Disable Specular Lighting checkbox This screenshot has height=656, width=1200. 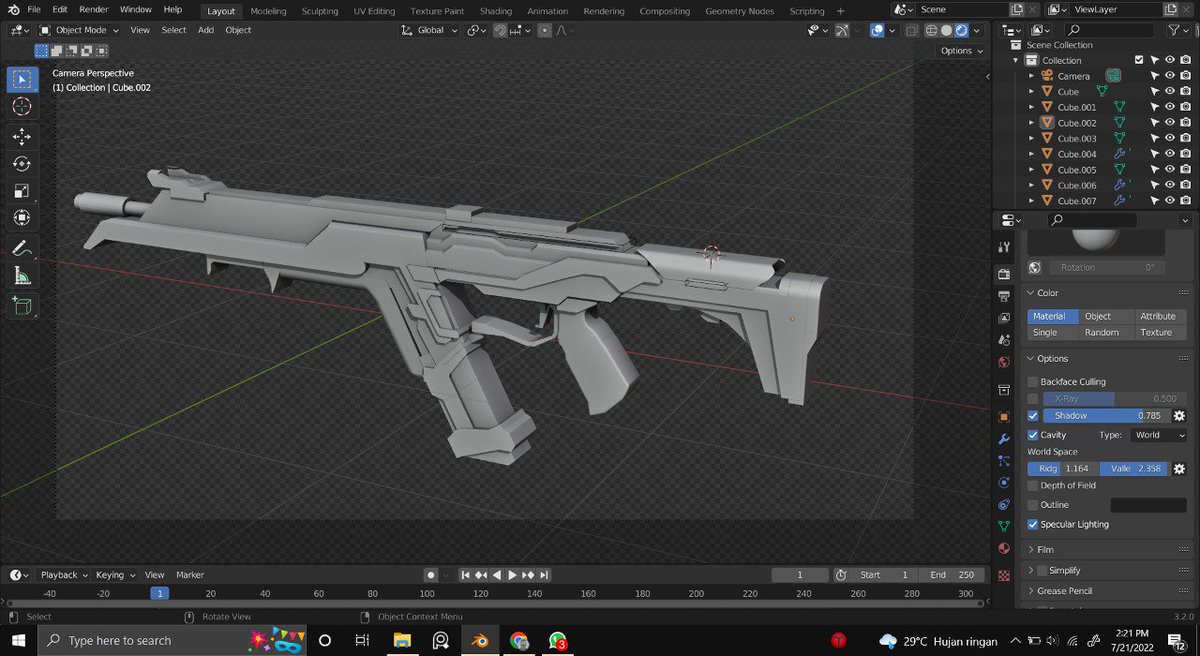click(x=1033, y=524)
